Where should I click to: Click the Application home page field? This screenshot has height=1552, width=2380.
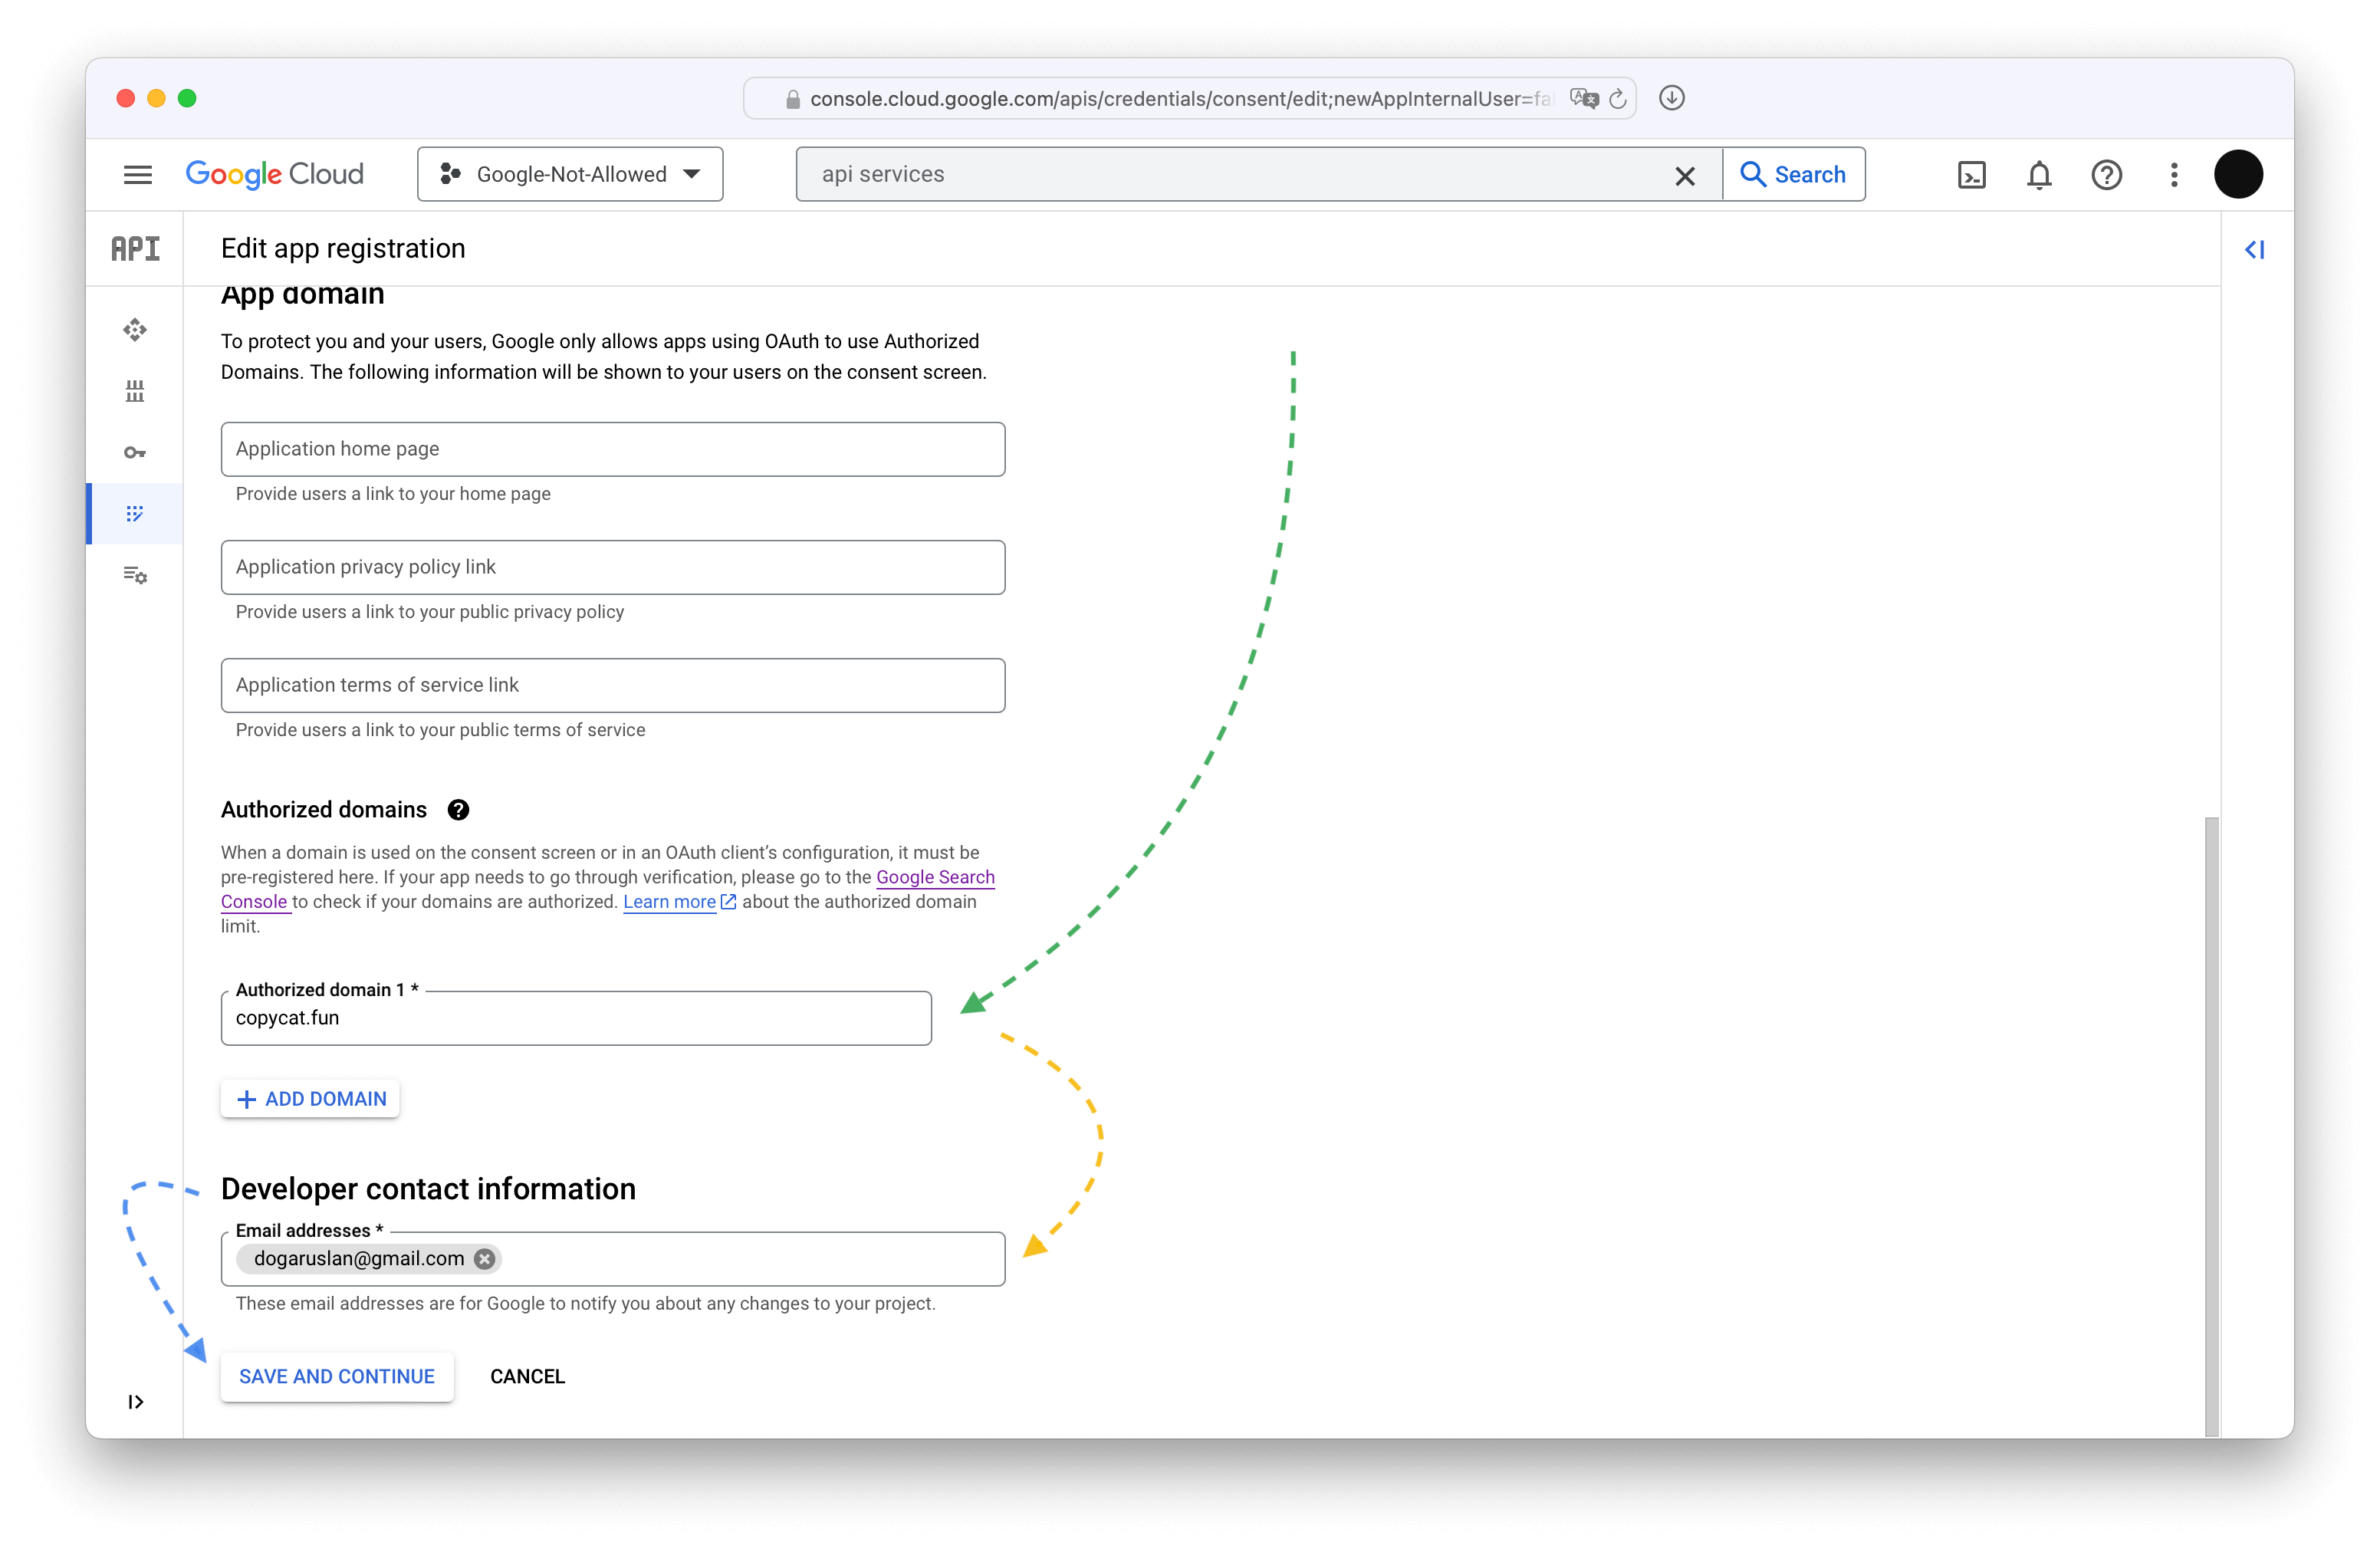point(612,449)
